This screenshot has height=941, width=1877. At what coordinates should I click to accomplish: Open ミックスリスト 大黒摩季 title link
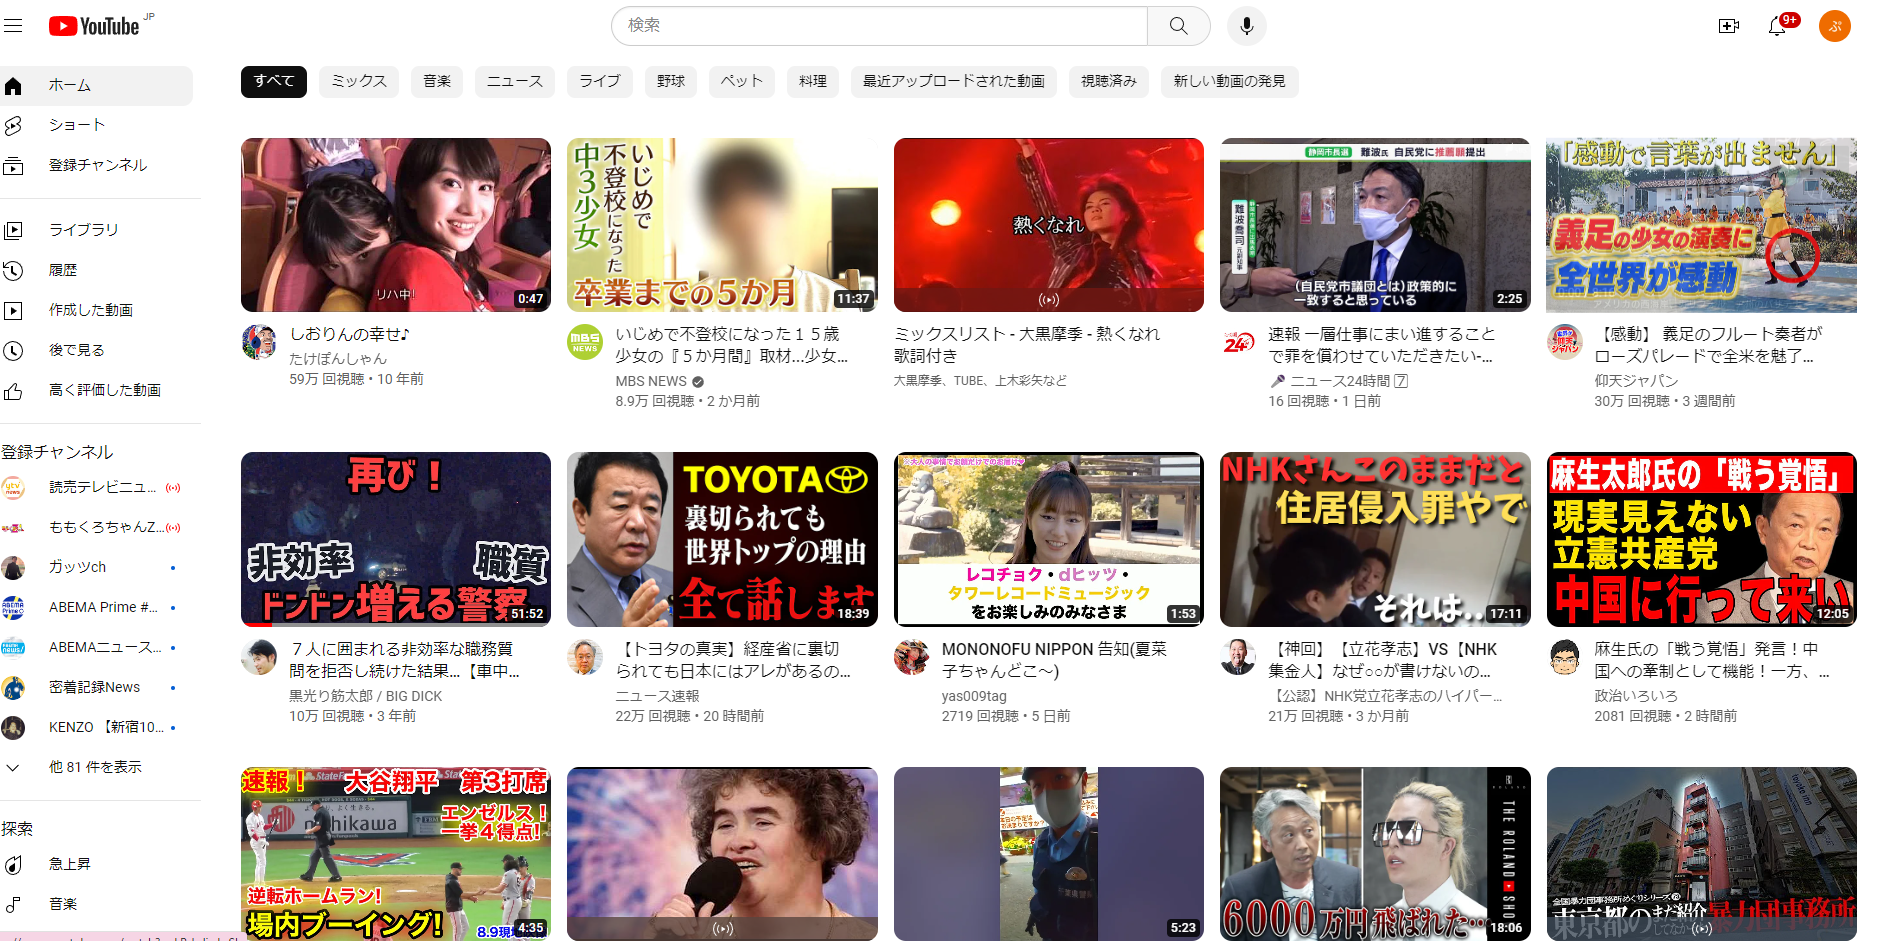(1027, 345)
